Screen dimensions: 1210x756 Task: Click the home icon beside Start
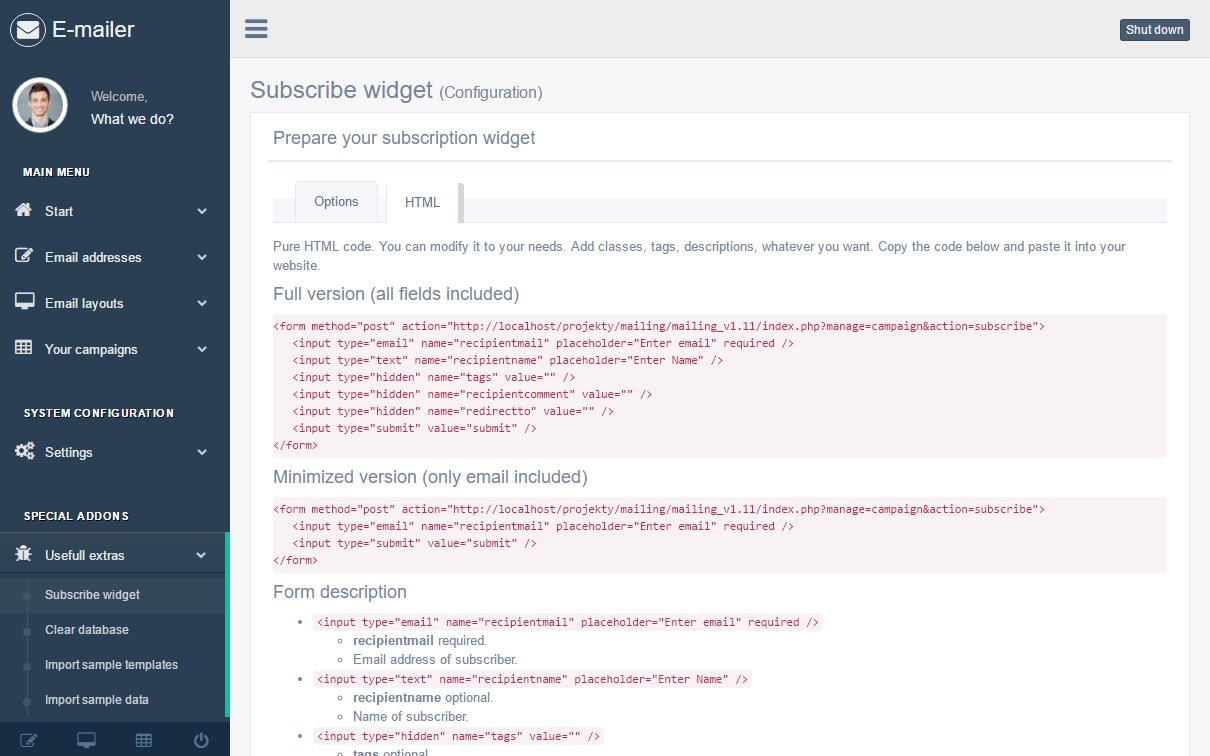24,211
